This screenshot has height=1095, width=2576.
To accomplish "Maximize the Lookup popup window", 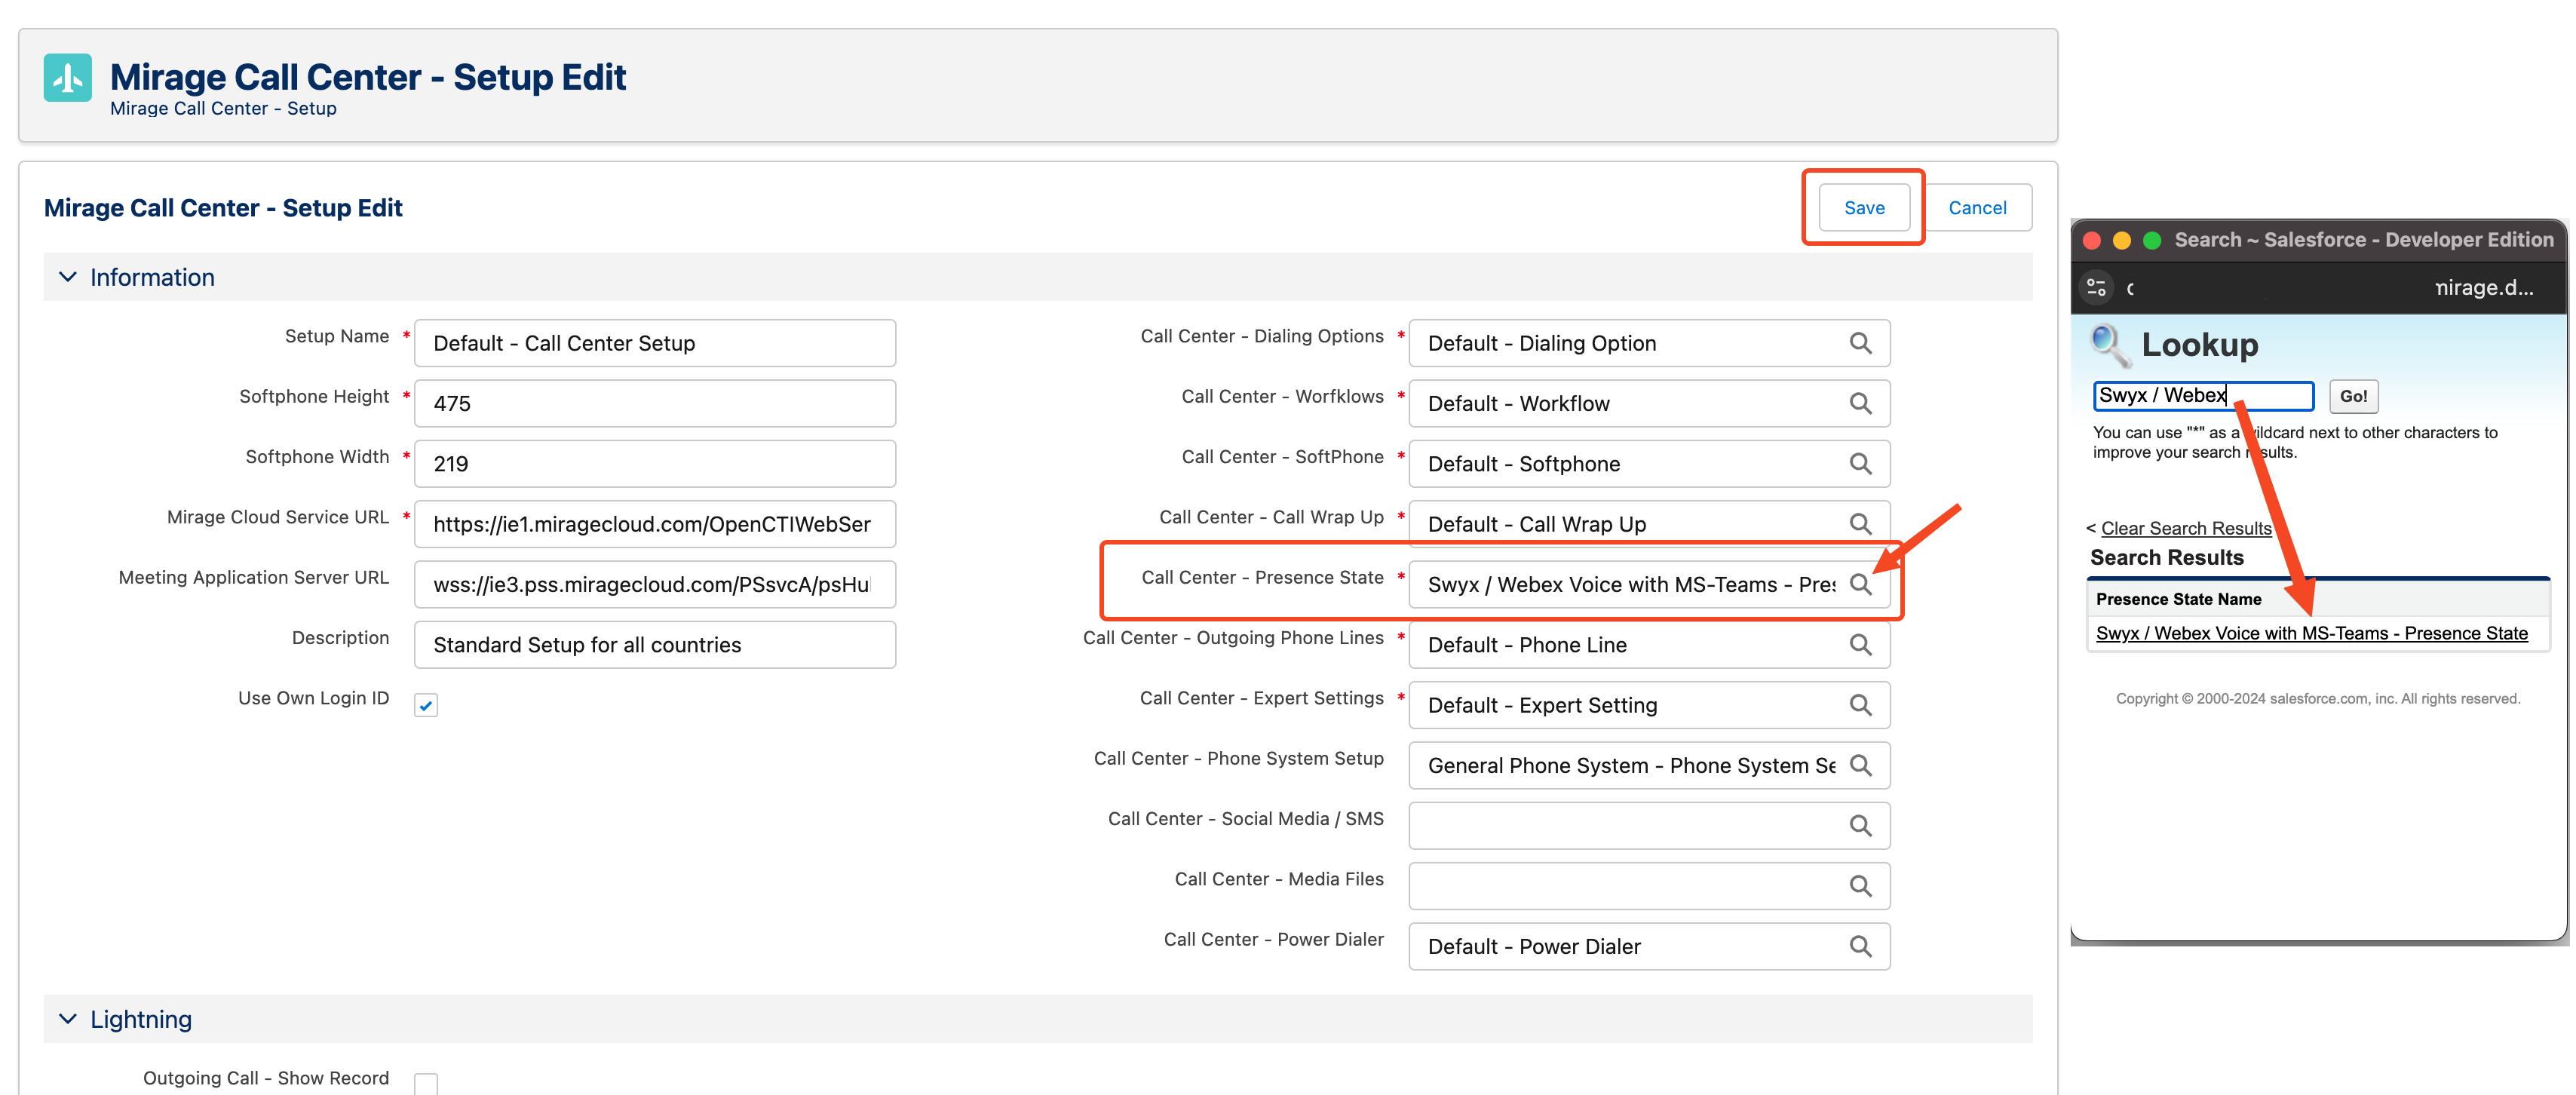I will click(2153, 240).
